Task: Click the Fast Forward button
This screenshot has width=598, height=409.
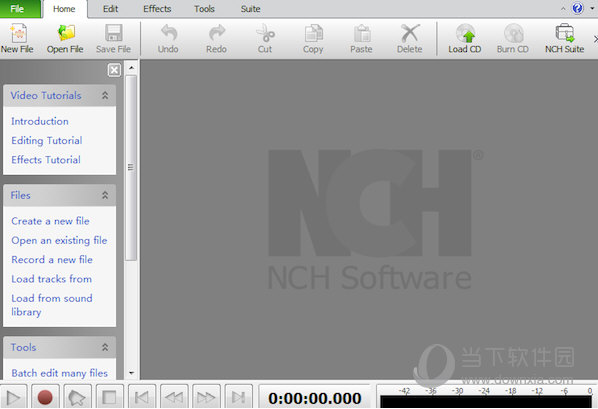Action: [x=206, y=398]
